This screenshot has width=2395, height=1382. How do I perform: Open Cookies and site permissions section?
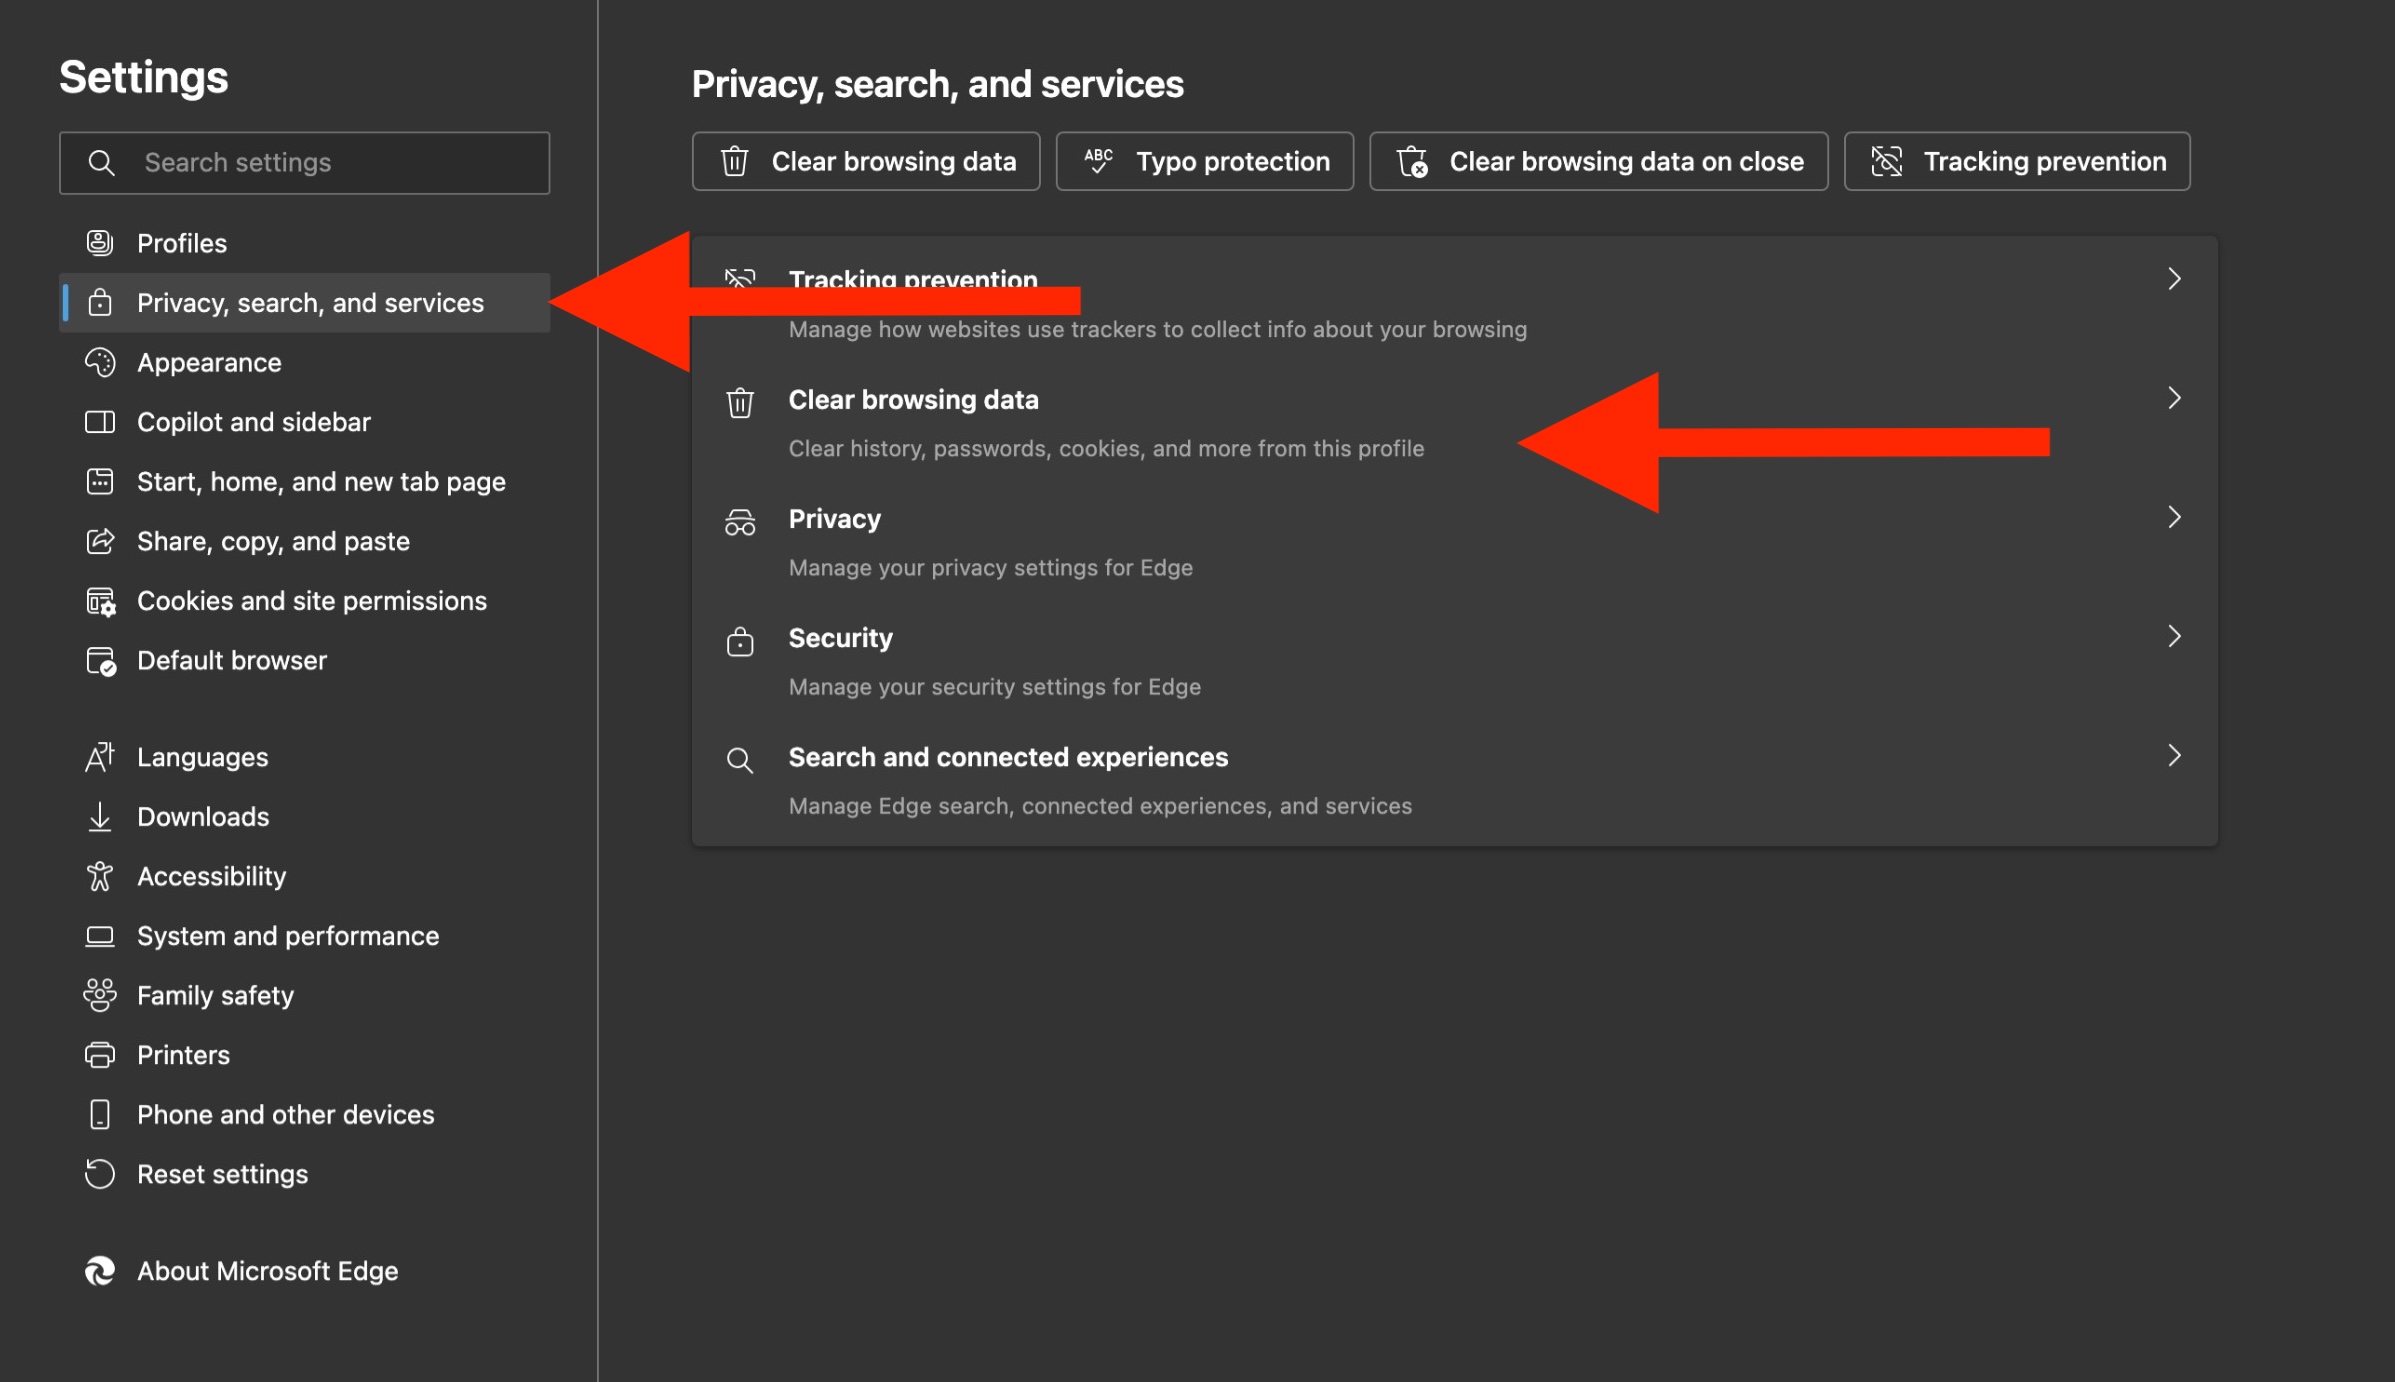304,601
